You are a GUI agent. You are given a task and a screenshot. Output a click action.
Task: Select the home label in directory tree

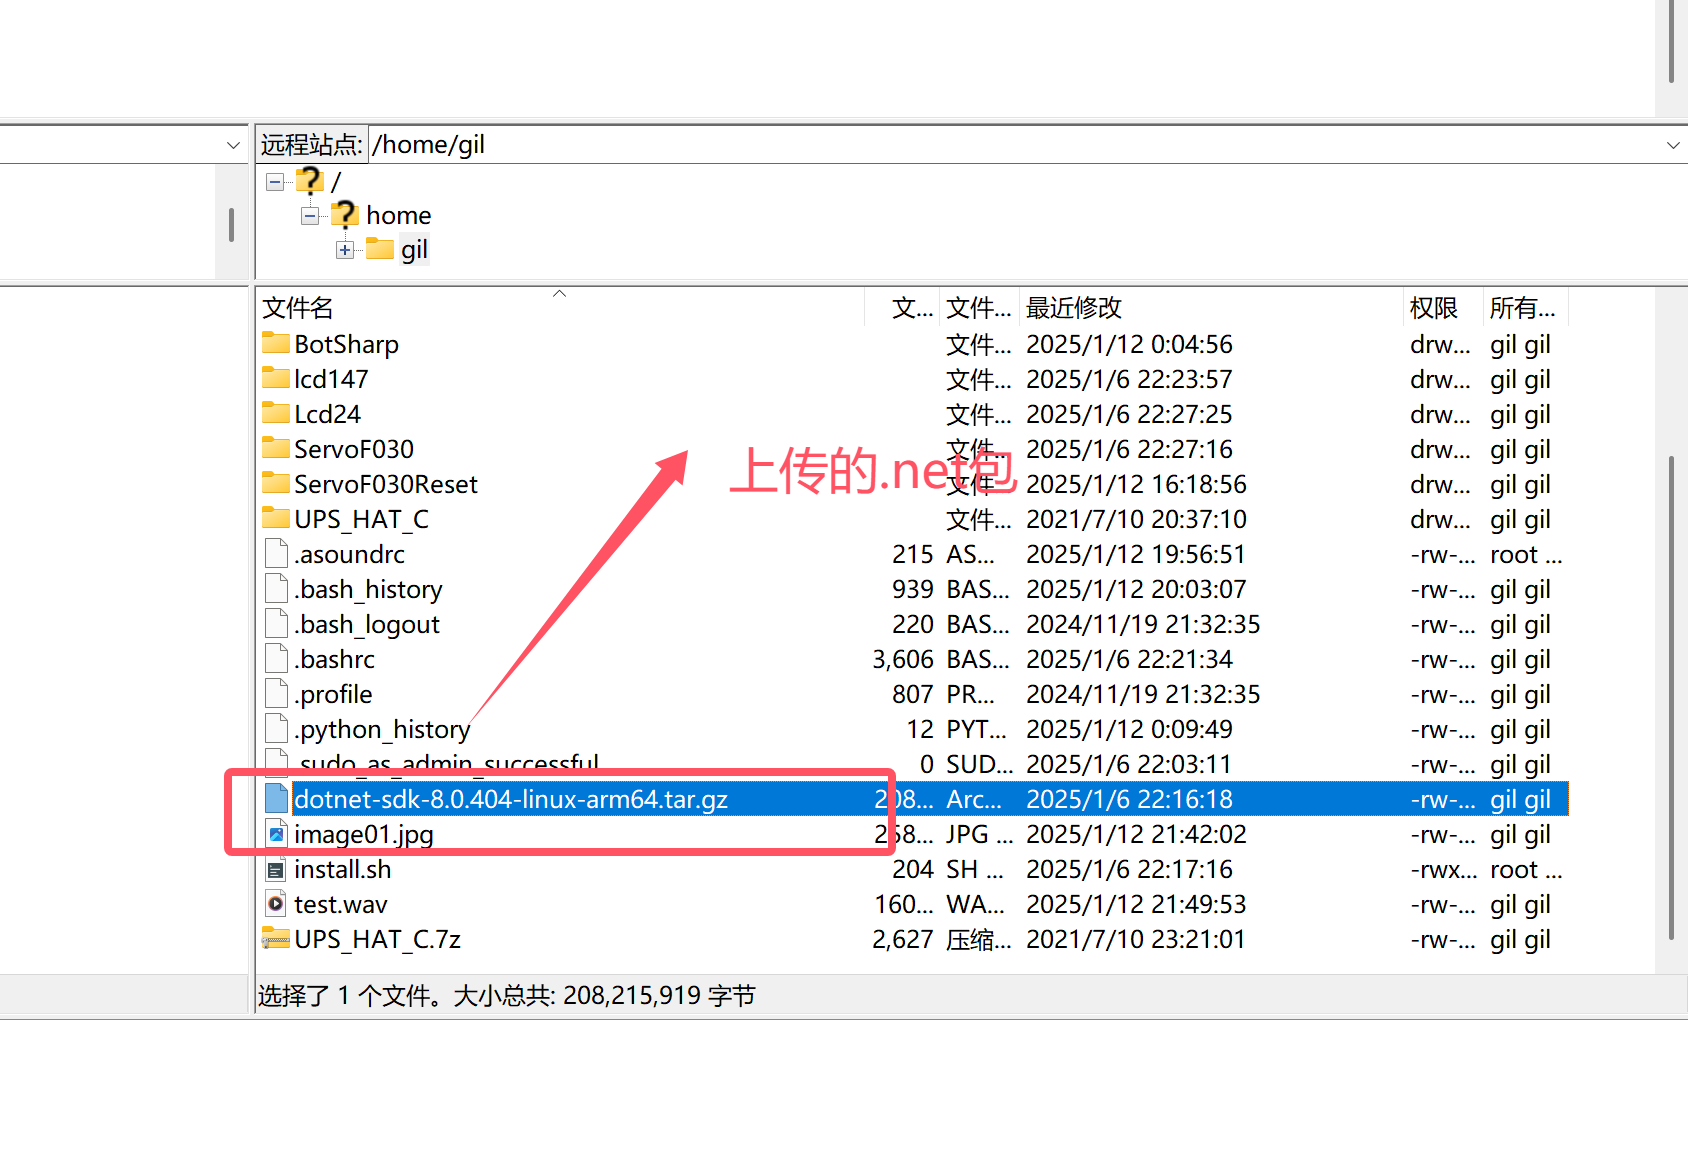click(398, 215)
